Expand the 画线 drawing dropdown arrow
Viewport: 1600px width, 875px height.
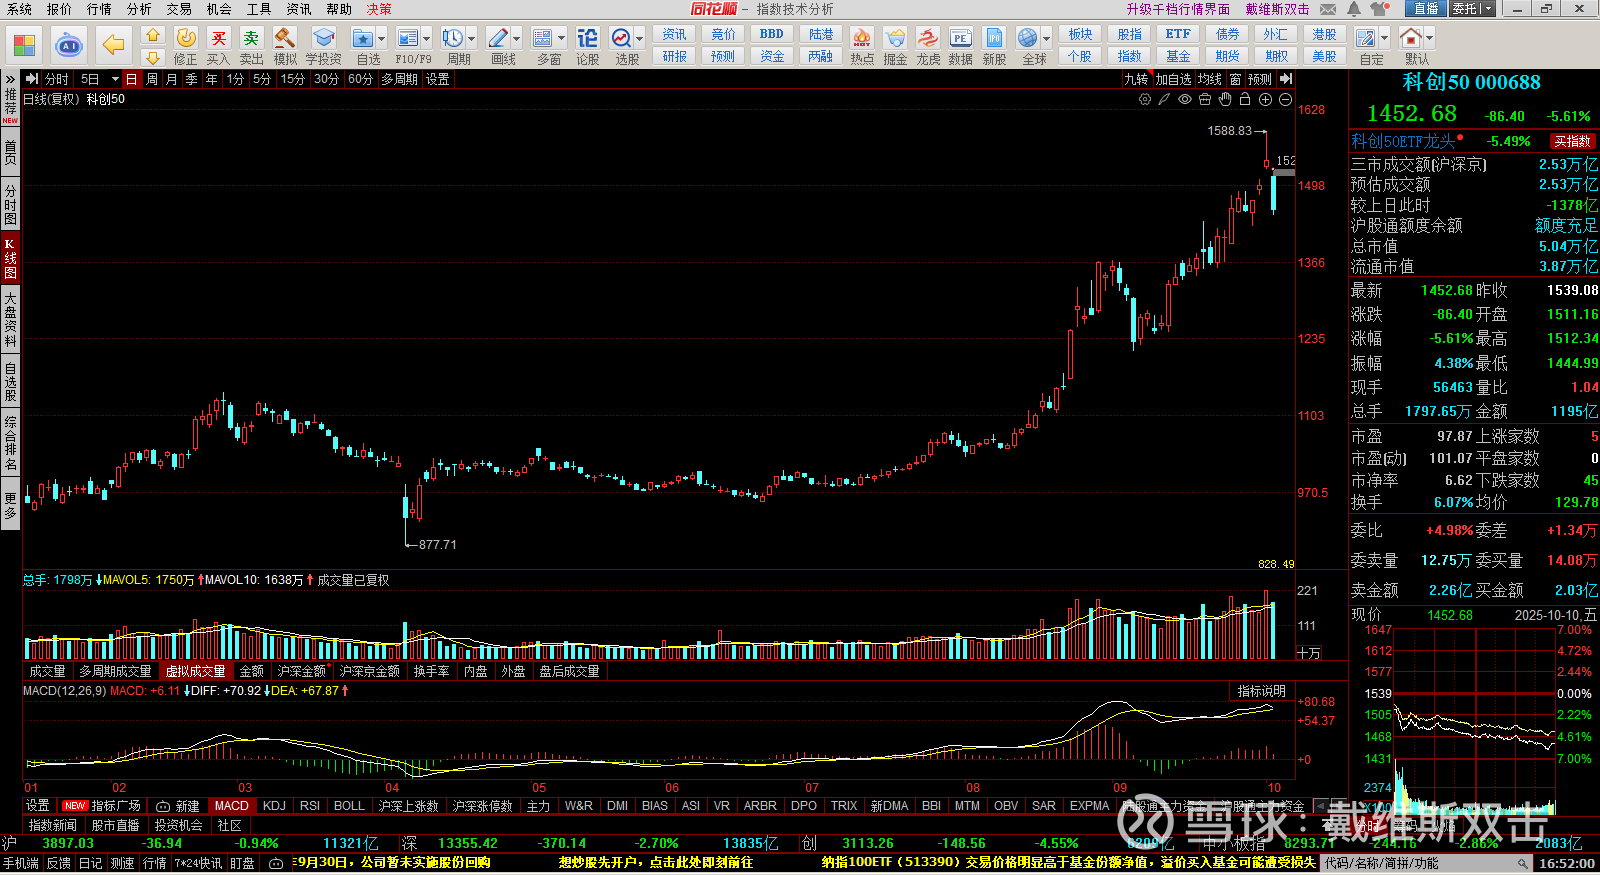(517, 39)
